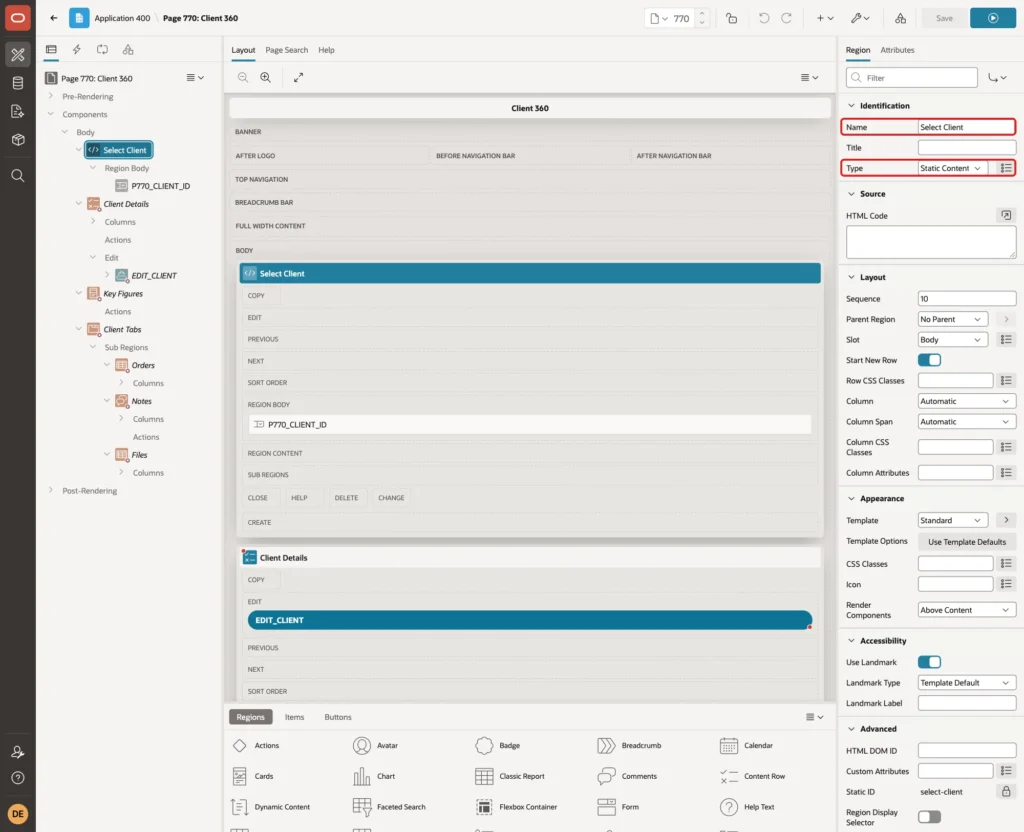Zoom in the layout view
This screenshot has height=832, width=1024.
pyautogui.click(x=266, y=78)
